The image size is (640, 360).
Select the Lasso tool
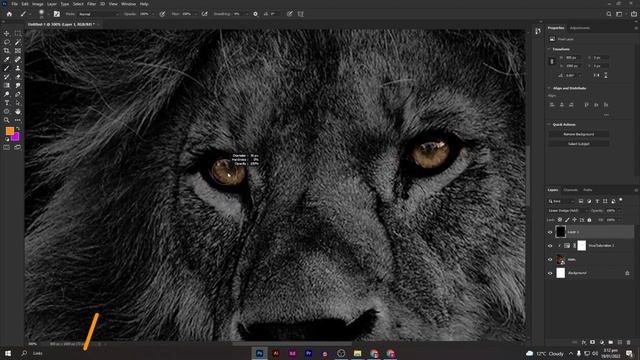pyautogui.click(x=7, y=42)
